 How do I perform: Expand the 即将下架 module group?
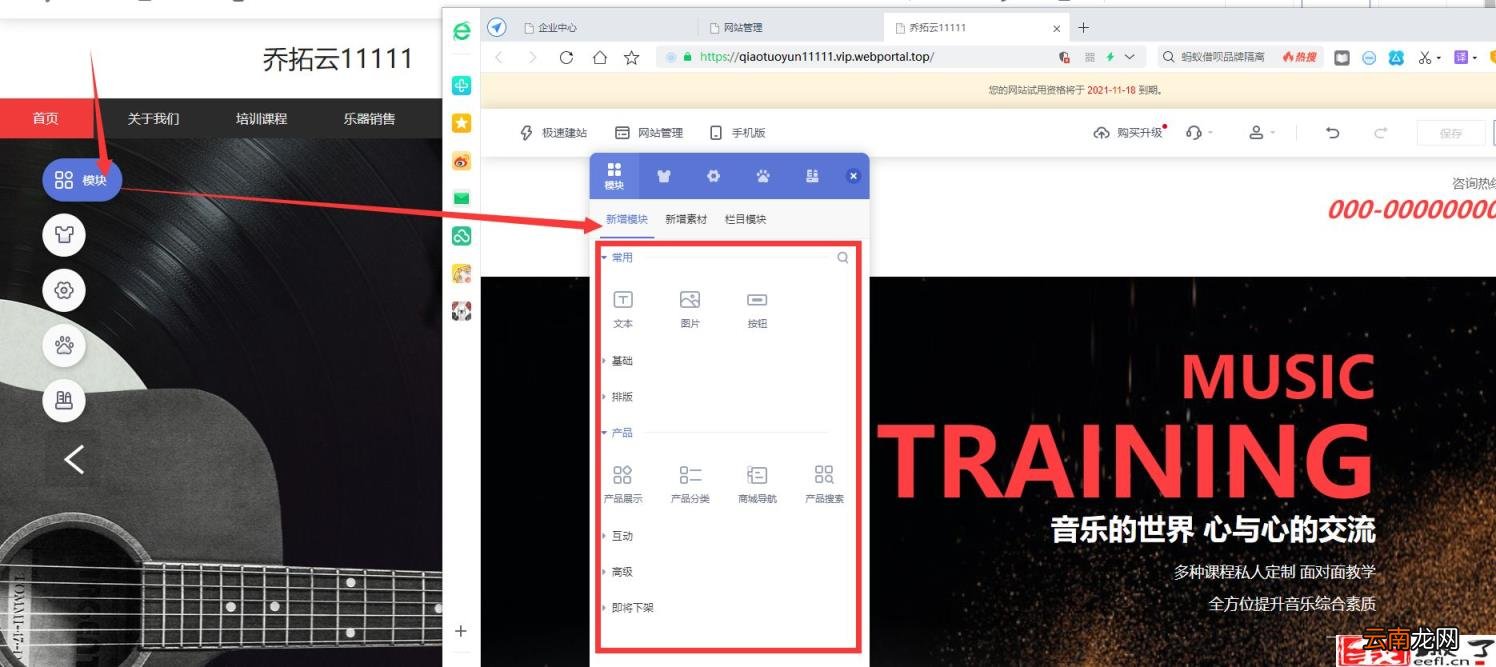(x=627, y=608)
